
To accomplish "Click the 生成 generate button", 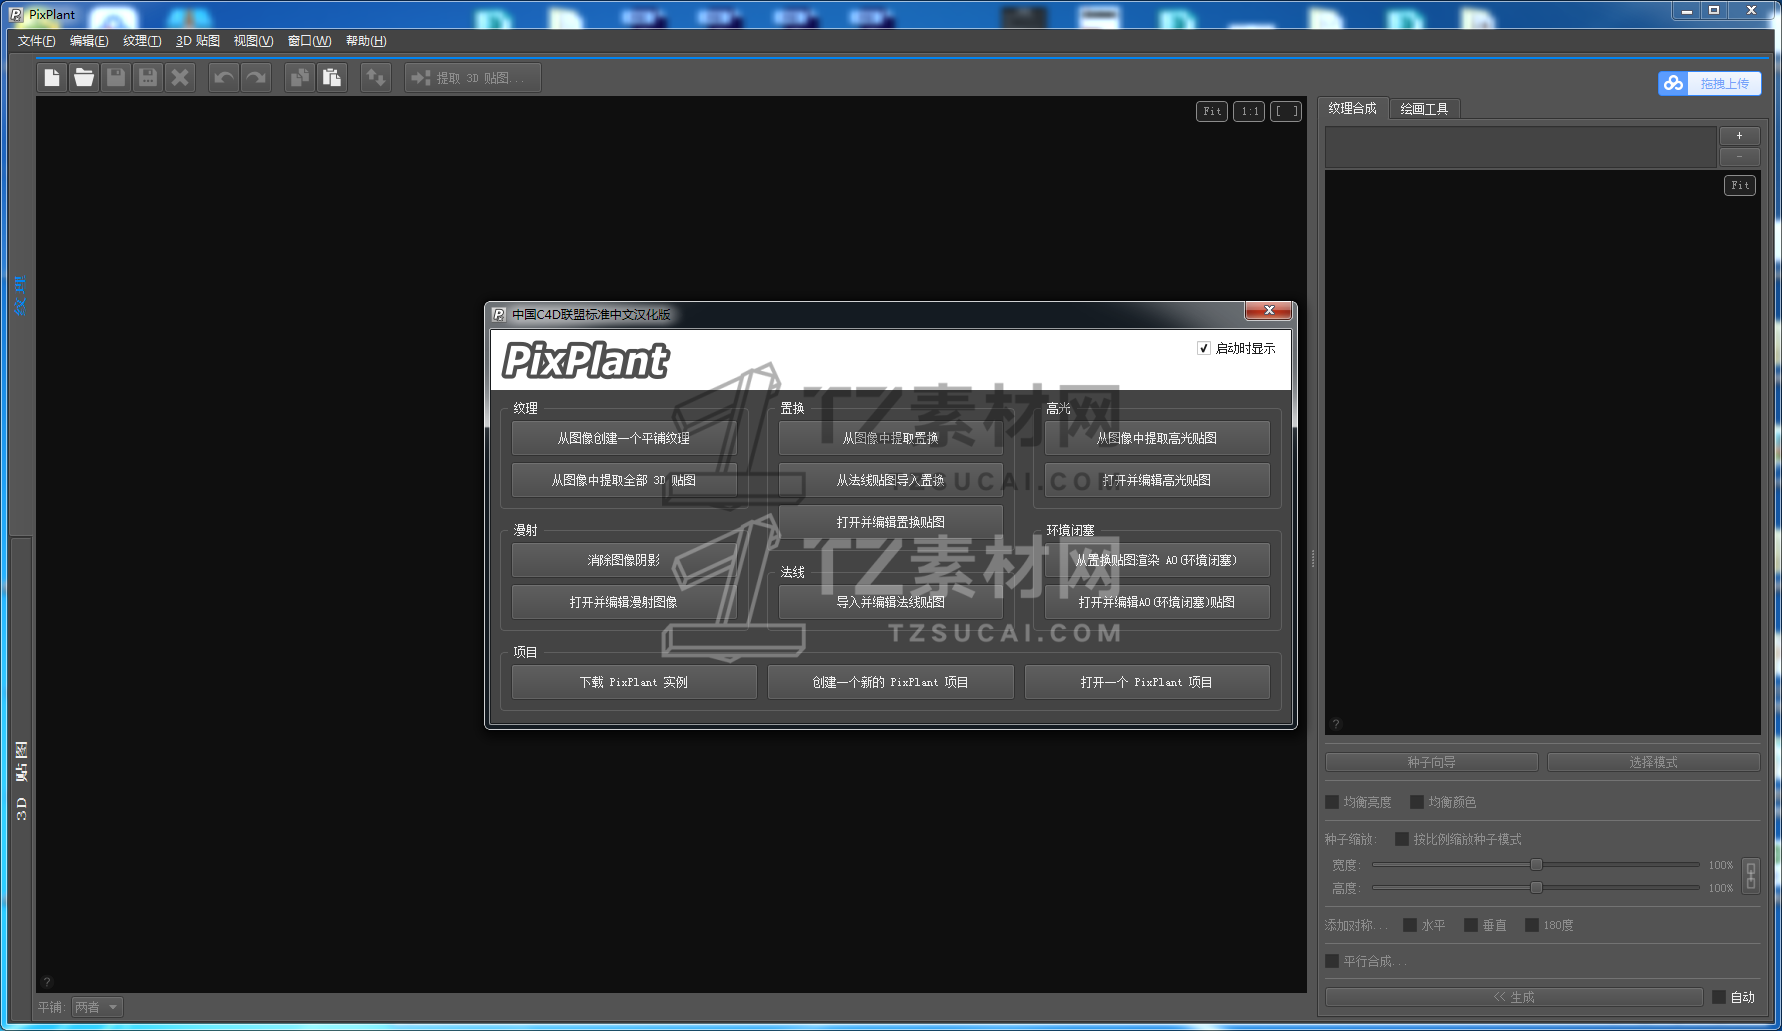I will click(1514, 997).
